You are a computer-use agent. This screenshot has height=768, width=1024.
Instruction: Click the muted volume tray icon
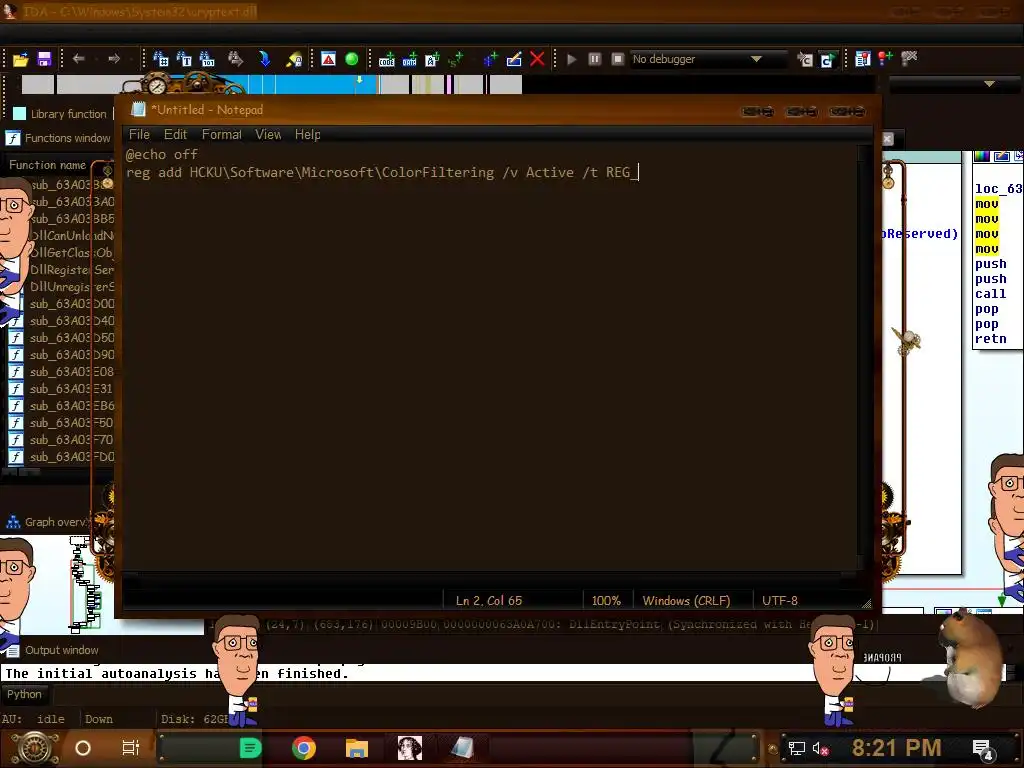pos(820,748)
